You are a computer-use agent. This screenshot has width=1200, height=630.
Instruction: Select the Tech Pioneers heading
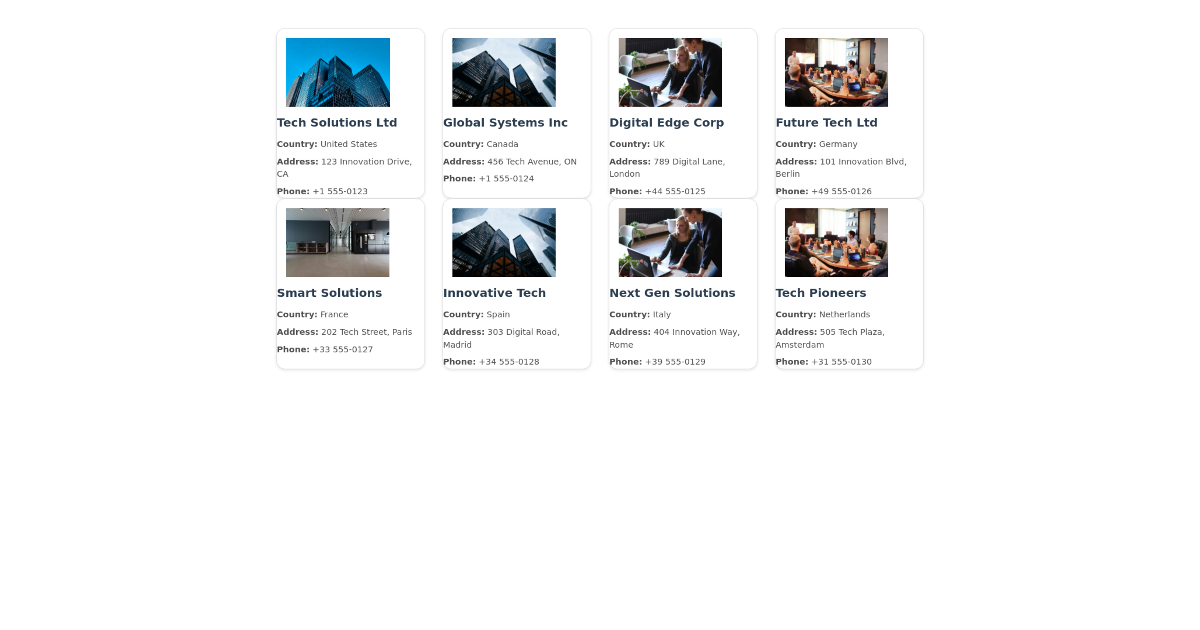click(x=820, y=293)
